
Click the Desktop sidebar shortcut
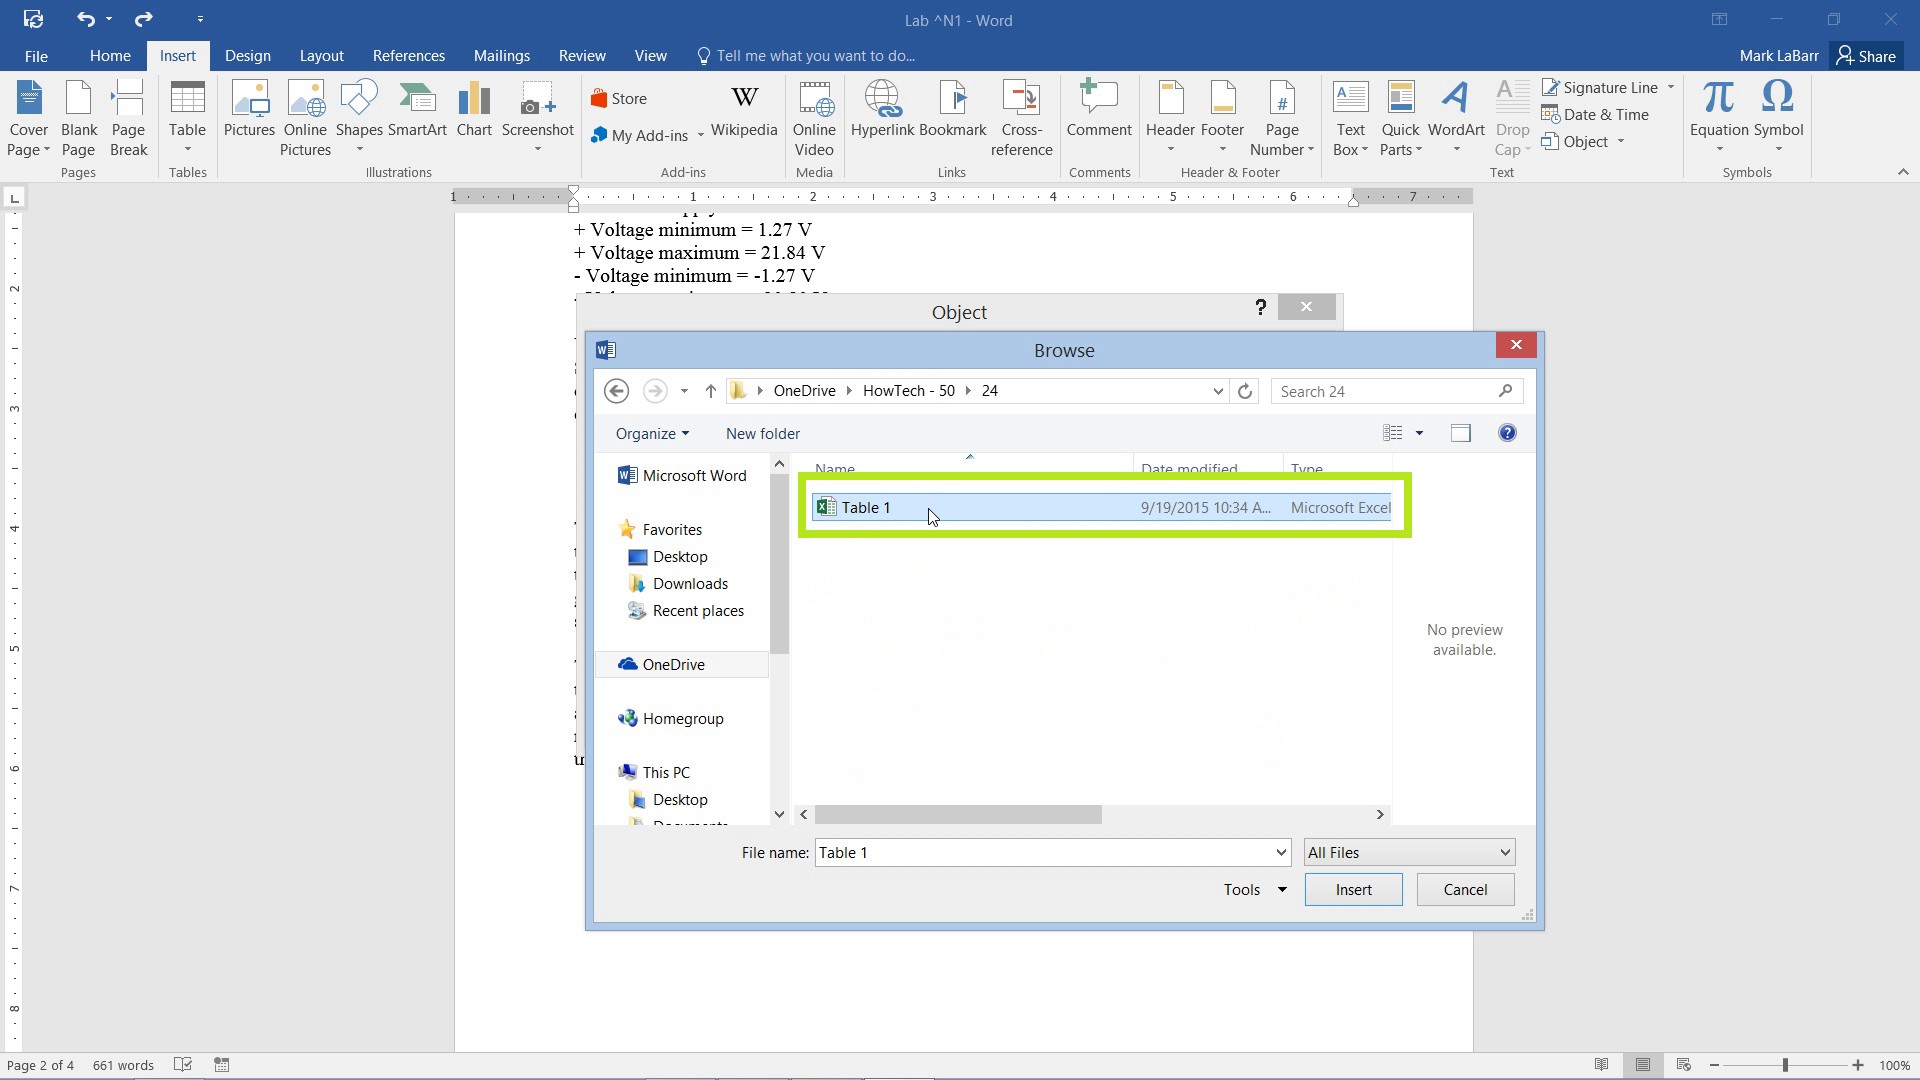pos(680,555)
